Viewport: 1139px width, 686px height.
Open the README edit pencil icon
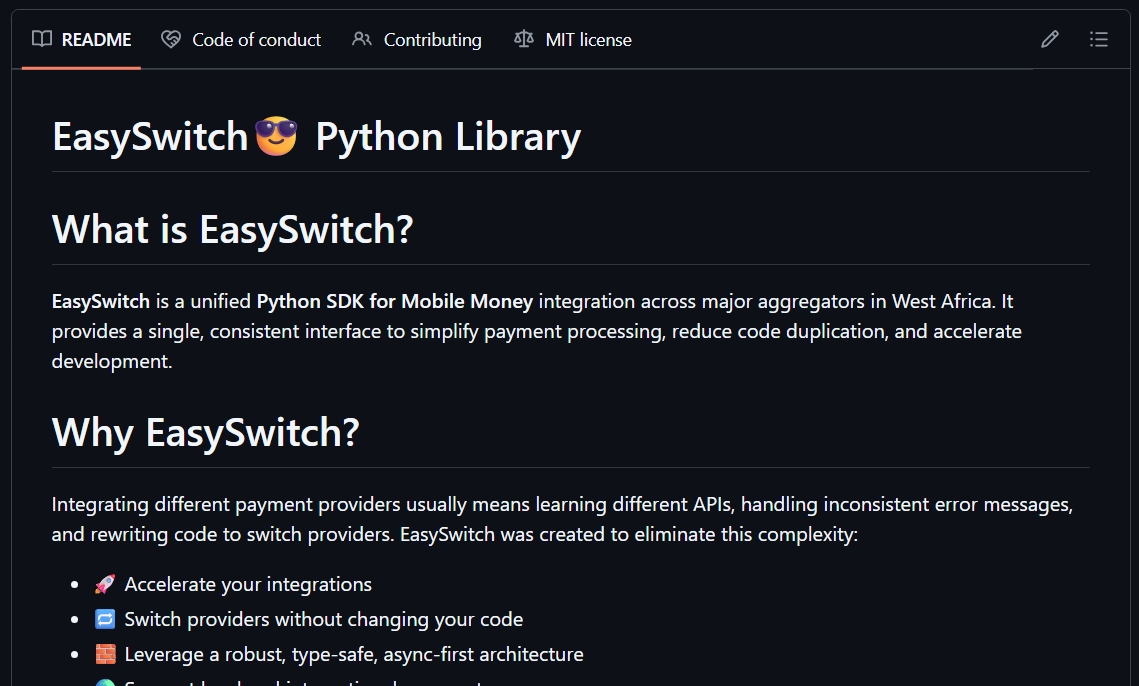point(1049,39)
